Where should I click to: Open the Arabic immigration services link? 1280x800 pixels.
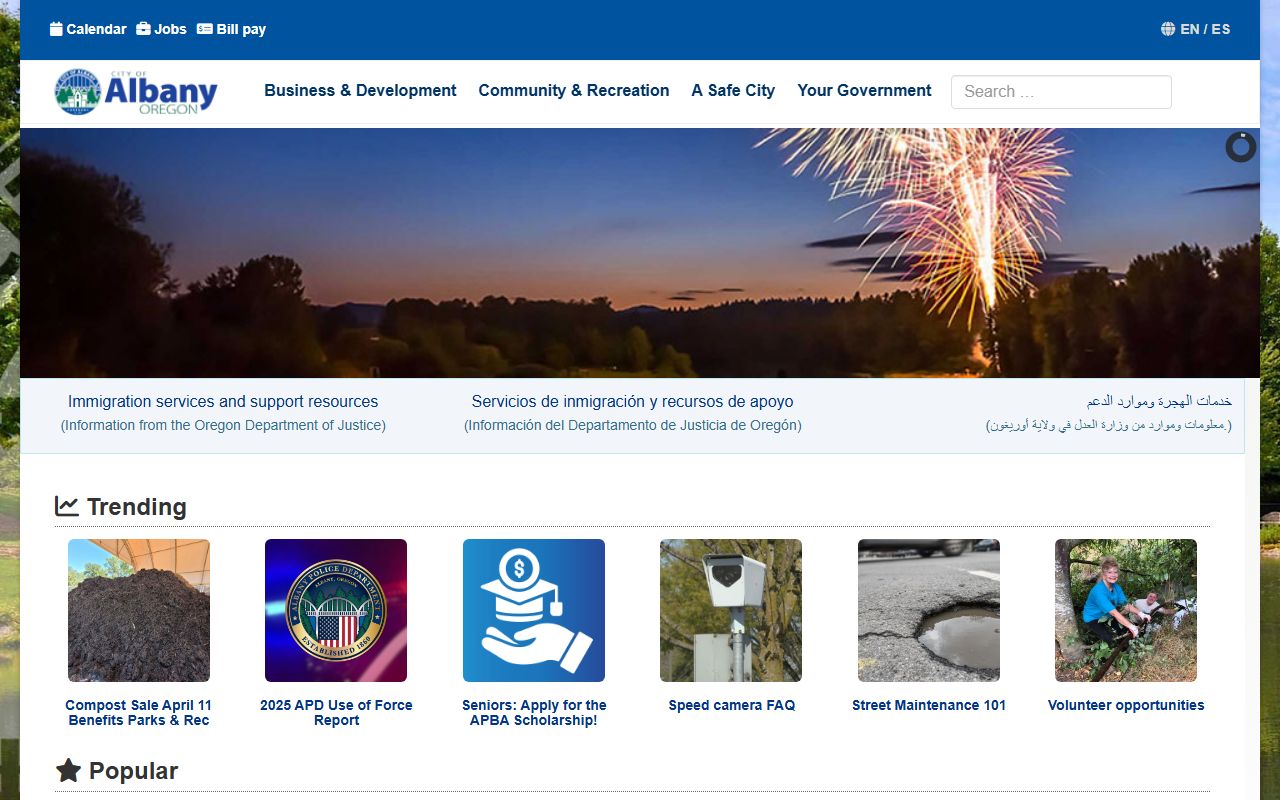1158,401
